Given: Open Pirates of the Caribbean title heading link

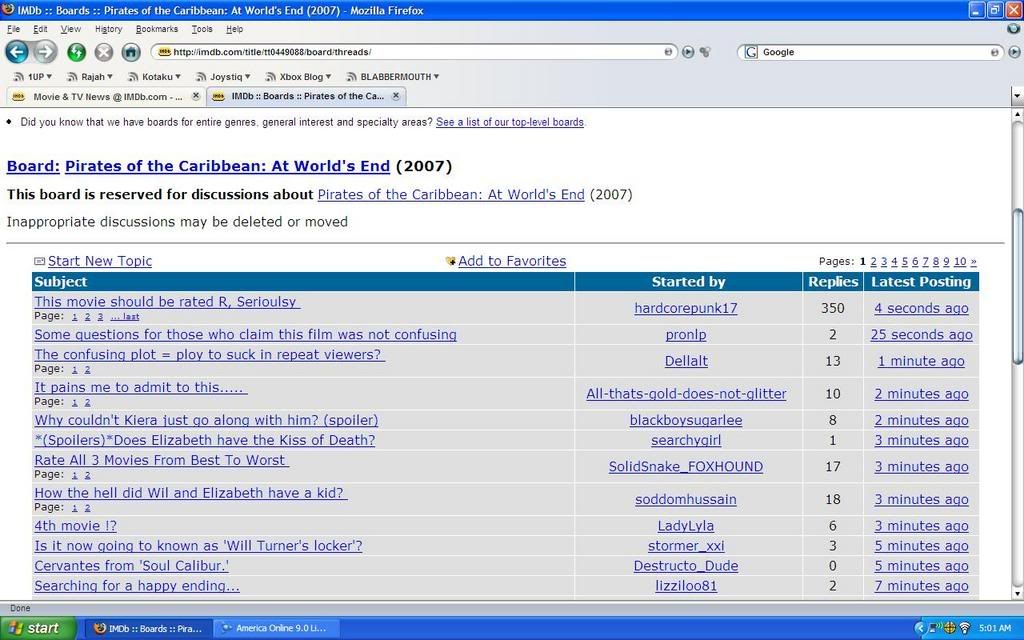Looking at the screenshot, I should (227, 167).
